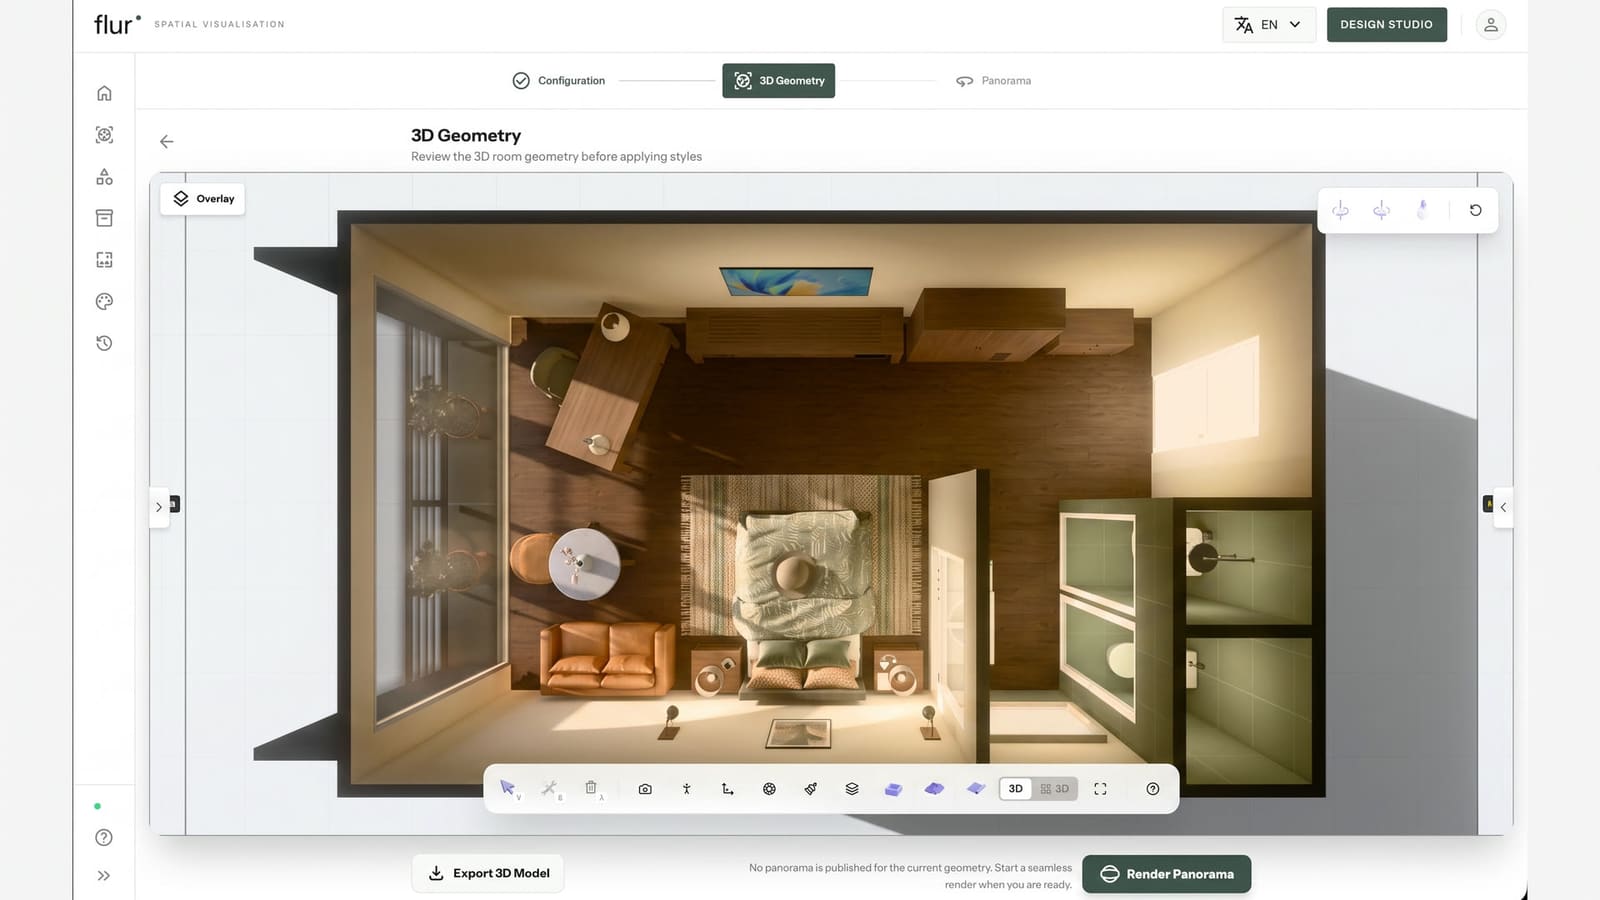Select the build tools (wrench) tool

tap(549, 788)
